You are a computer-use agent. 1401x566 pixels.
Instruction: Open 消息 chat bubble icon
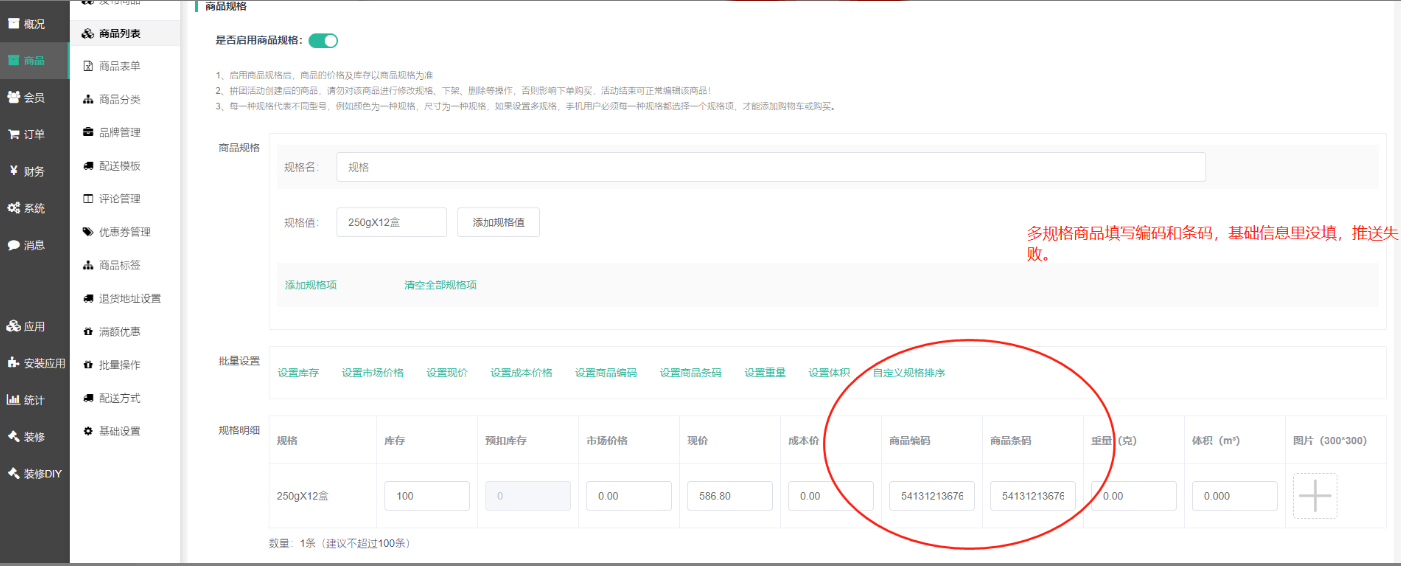click(x=14, y=245)
